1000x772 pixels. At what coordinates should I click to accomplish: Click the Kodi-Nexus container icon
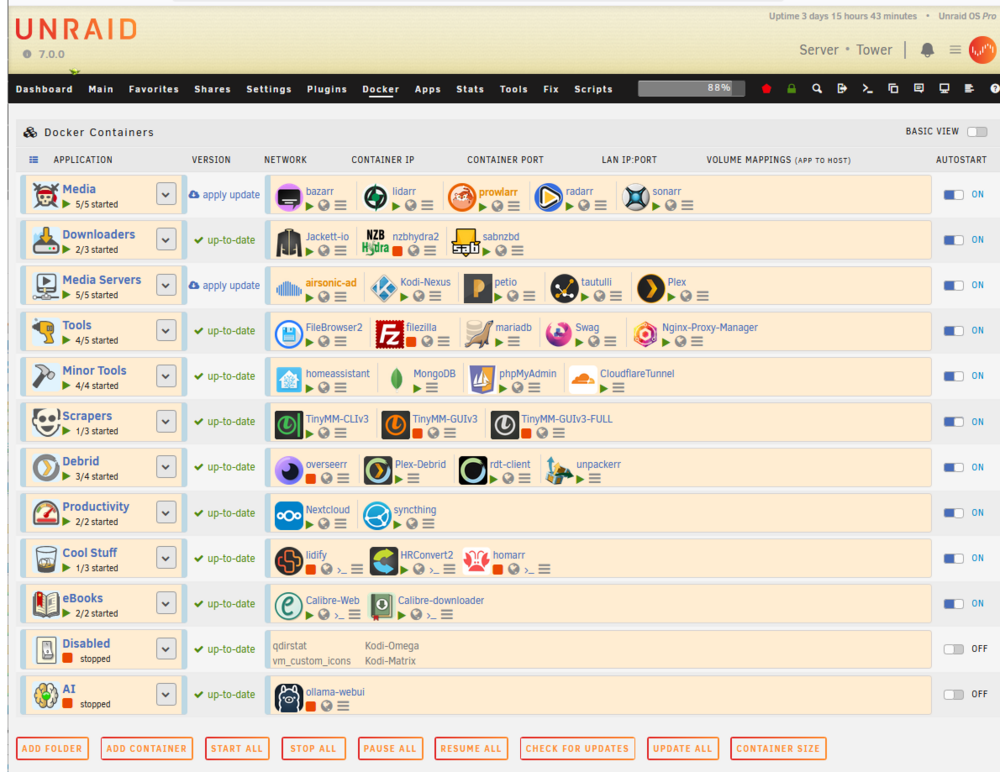[383, 288]
